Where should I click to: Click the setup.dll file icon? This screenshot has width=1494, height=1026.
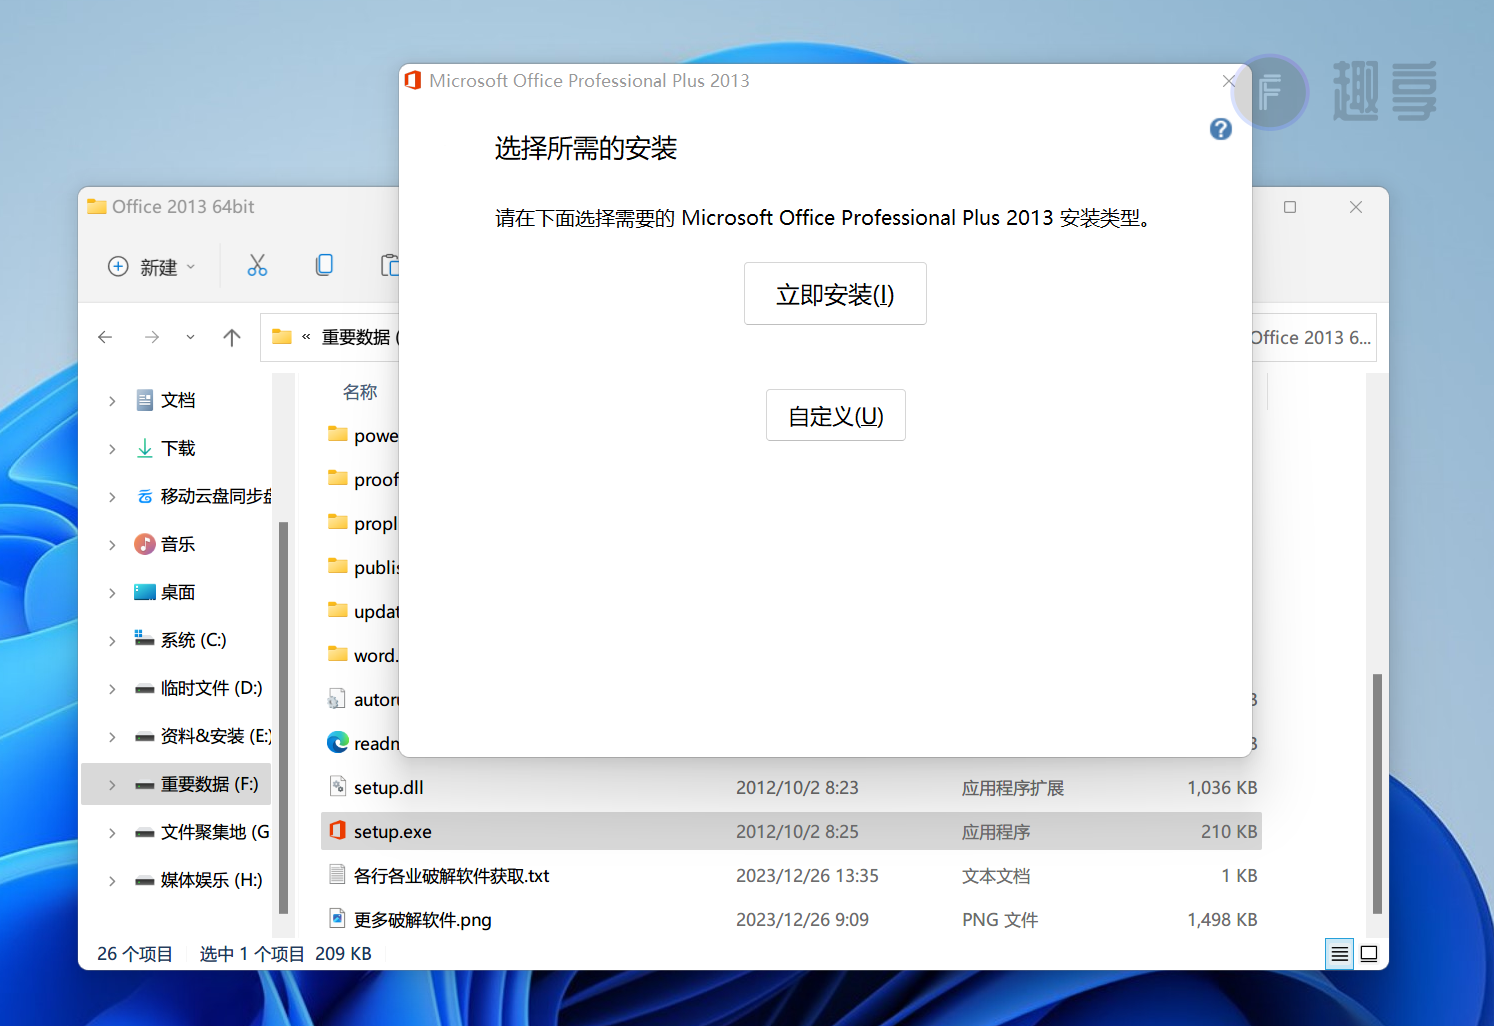(x=338, y=787)
